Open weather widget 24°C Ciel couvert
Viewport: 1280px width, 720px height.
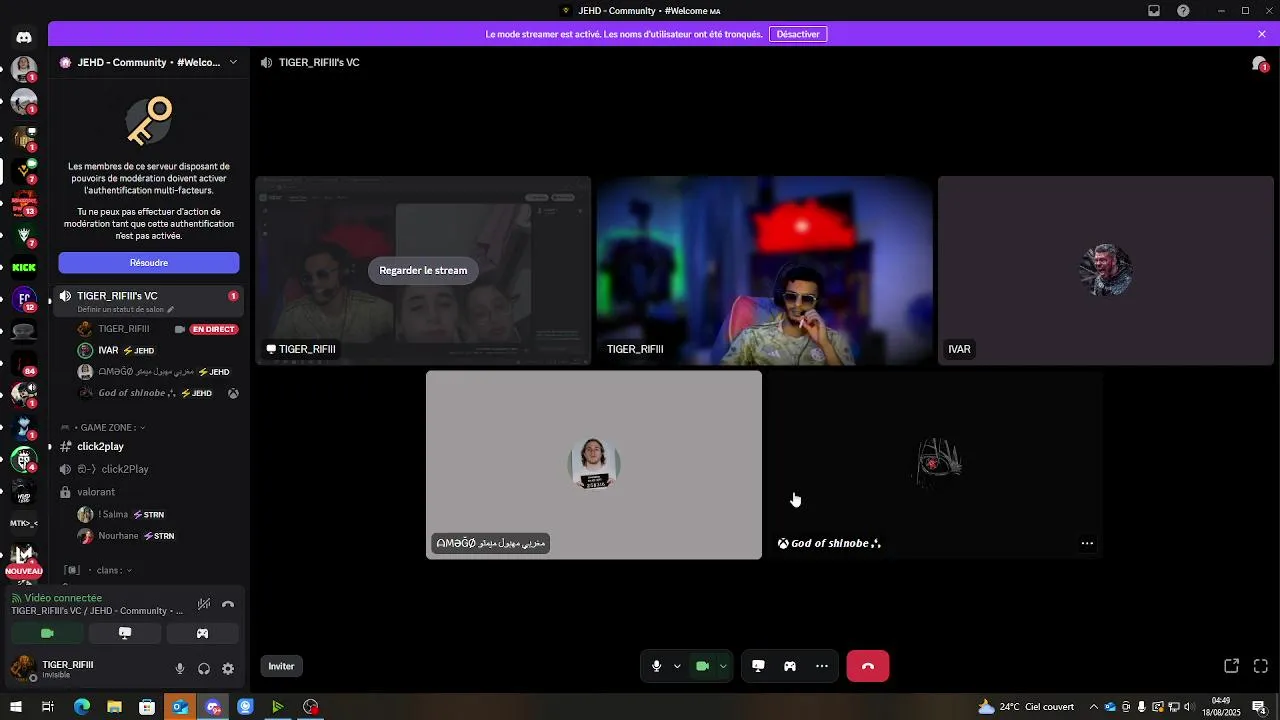1026,707
